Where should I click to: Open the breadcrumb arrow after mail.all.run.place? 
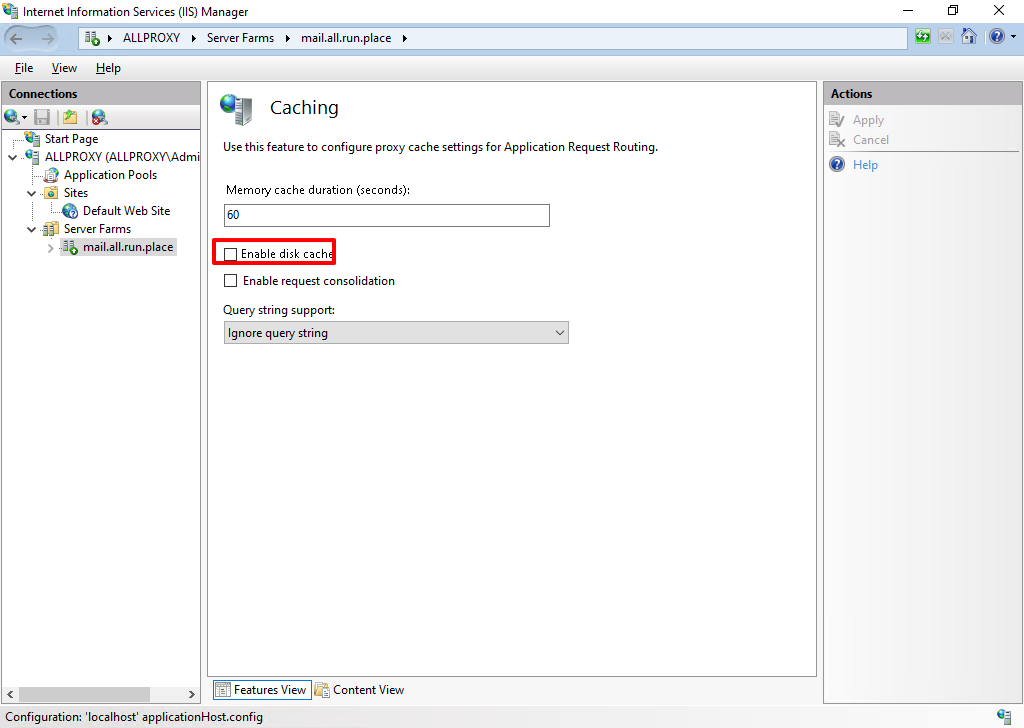[x=405, y=39]
